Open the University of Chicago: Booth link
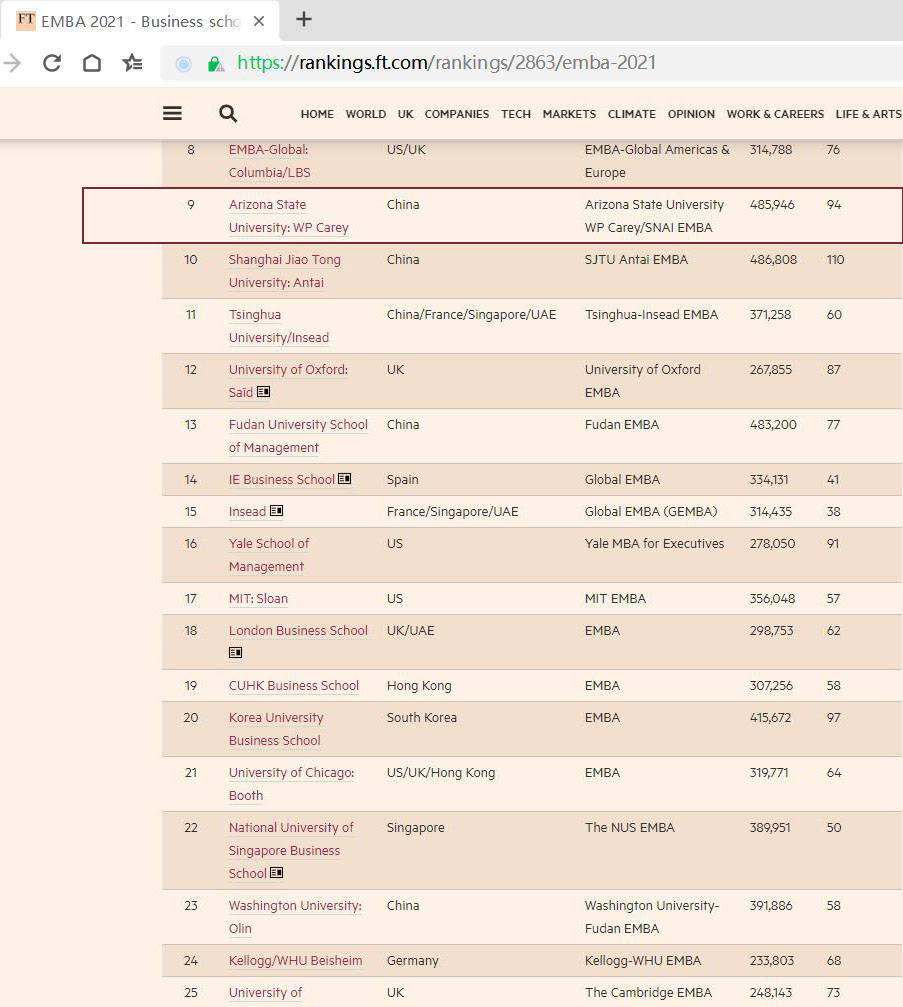Viewport: 903px width, 1007px height. 292,784
